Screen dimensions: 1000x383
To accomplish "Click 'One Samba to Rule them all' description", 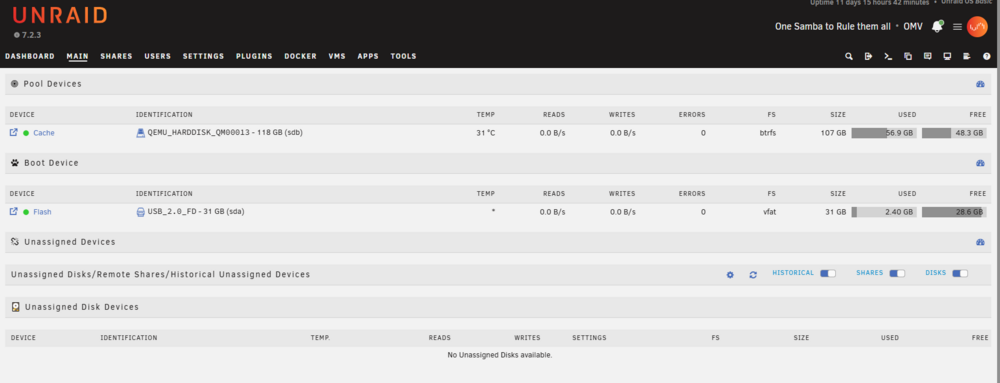I will click(x=832, y=27).
